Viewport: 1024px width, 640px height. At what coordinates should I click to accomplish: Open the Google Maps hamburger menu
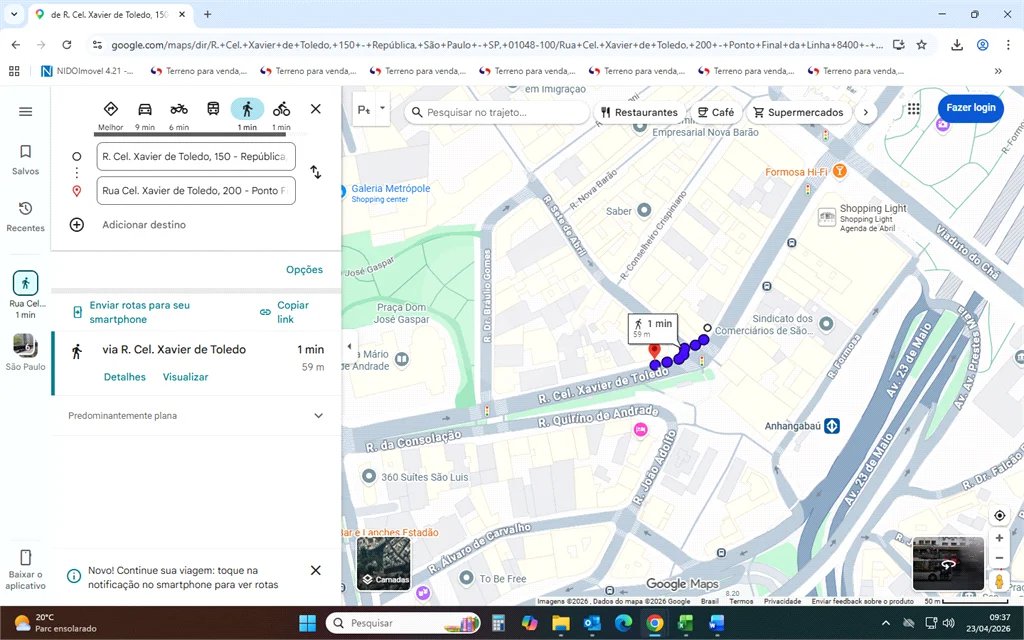[25, 112]
